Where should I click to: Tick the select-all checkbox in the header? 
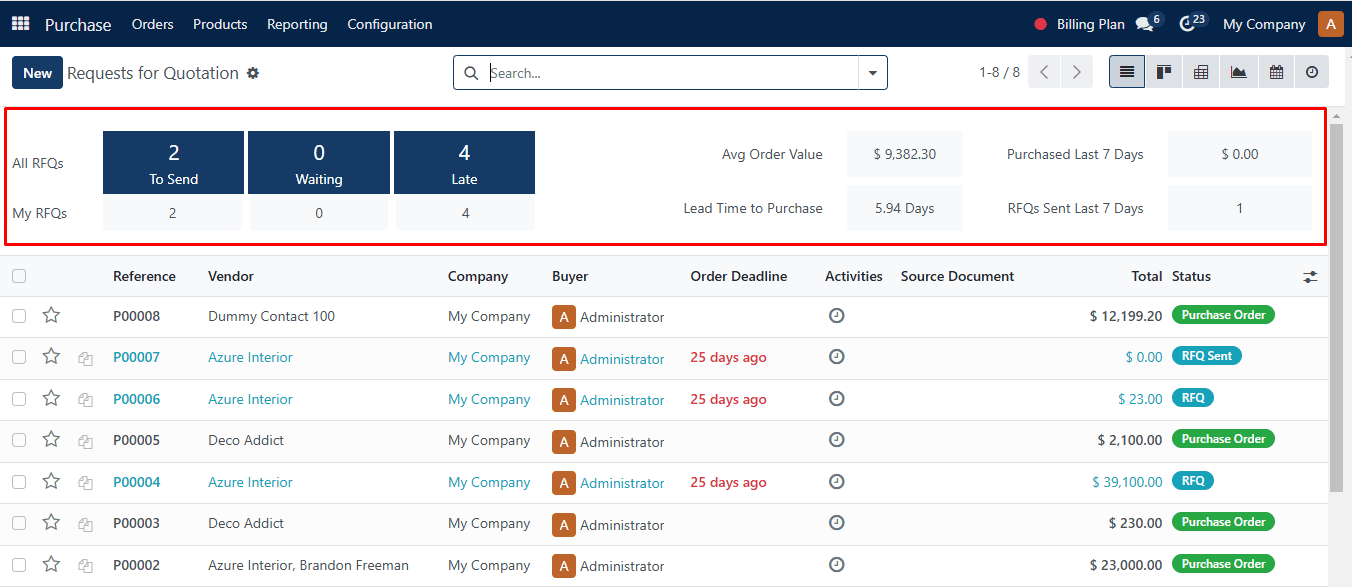pyautogui.click(x=19, y=277)
